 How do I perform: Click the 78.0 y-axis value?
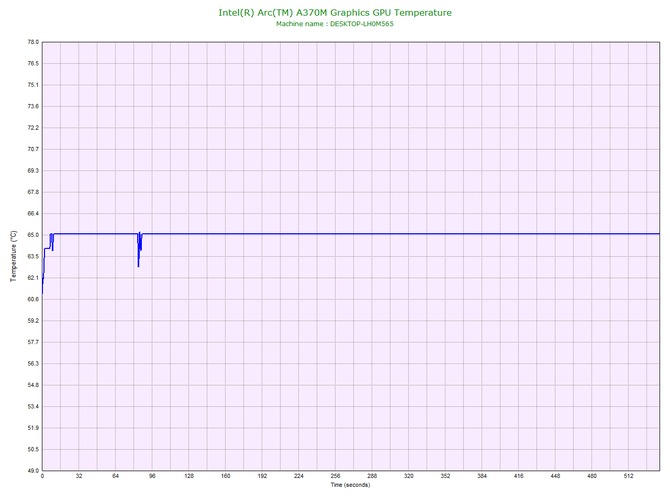(x=33, y=42)
